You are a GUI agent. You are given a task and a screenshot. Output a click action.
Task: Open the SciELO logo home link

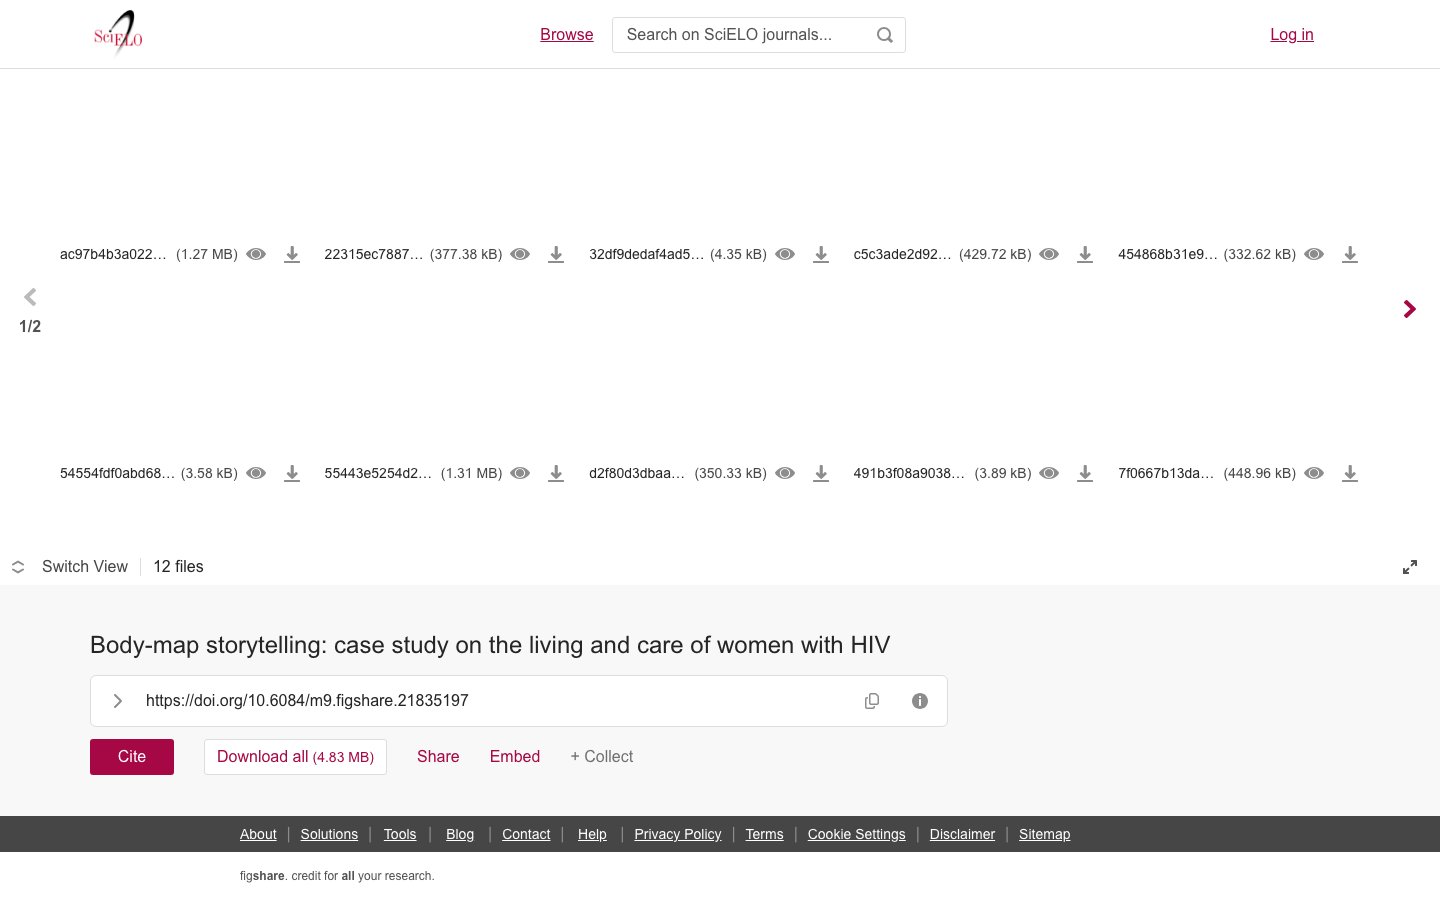pyautogui.click(x=118, y=34)
